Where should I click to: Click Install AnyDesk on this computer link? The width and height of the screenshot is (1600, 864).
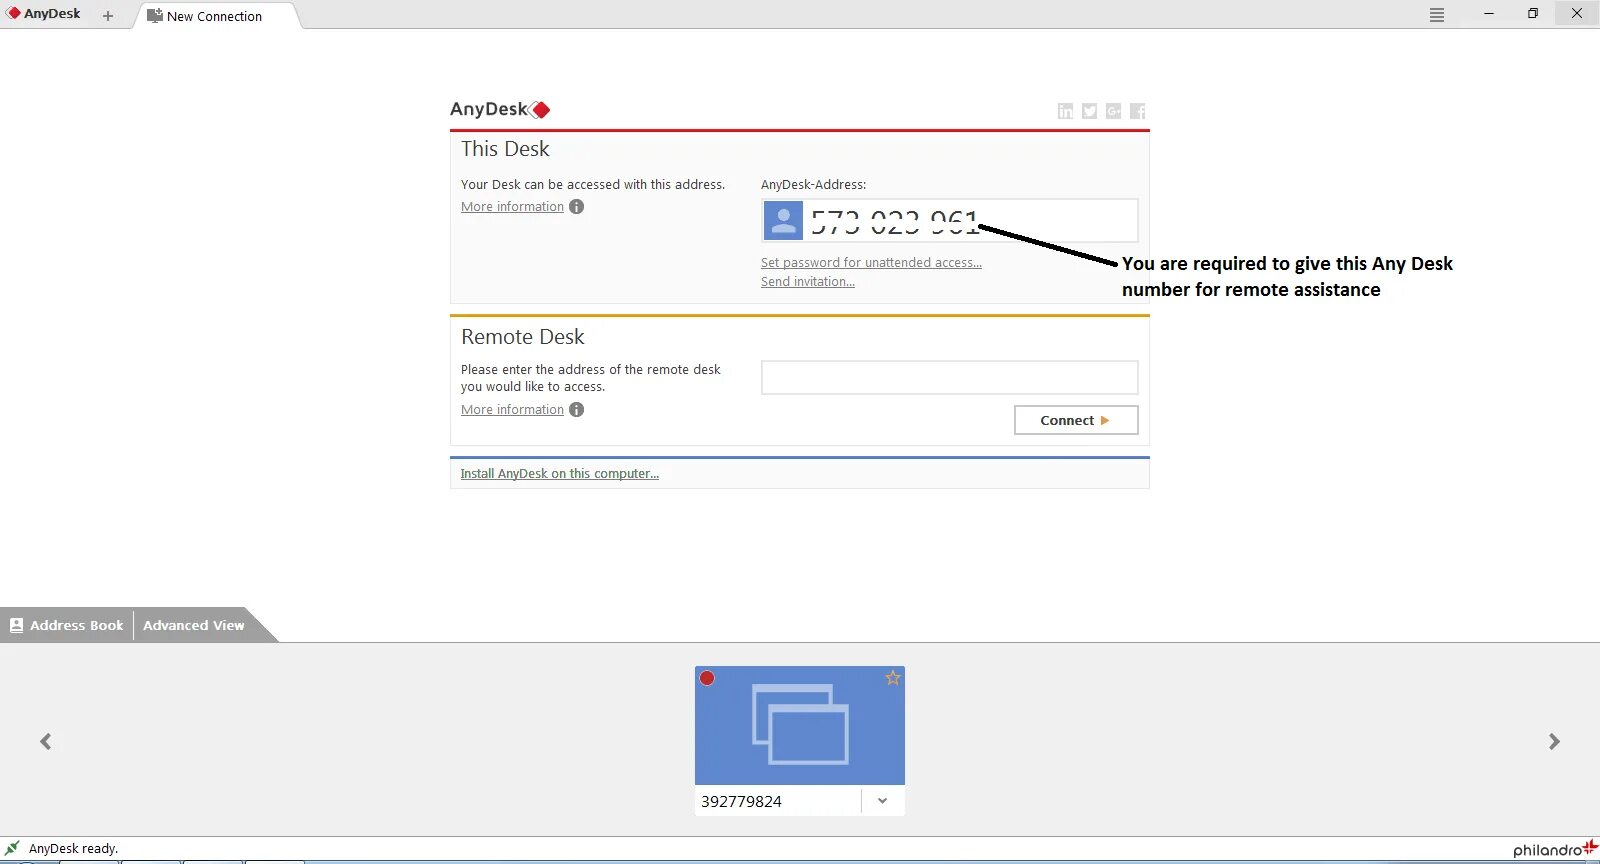[x=559, y=474]
